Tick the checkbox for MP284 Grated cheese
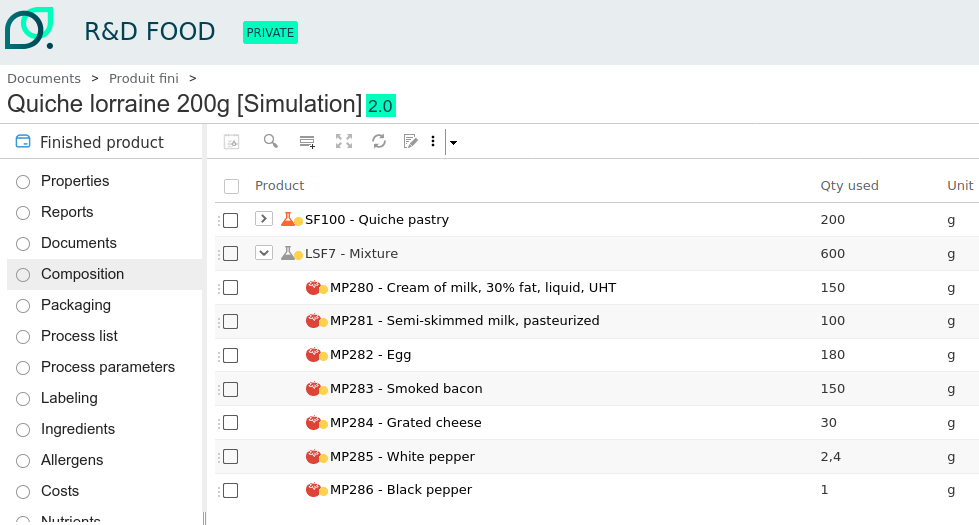 click(230, 423)
